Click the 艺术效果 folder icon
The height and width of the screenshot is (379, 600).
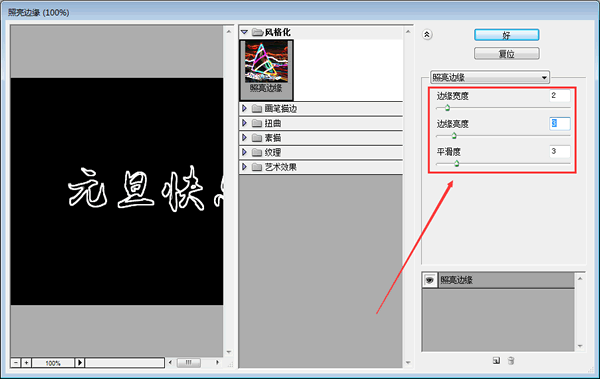pos(257,167)
